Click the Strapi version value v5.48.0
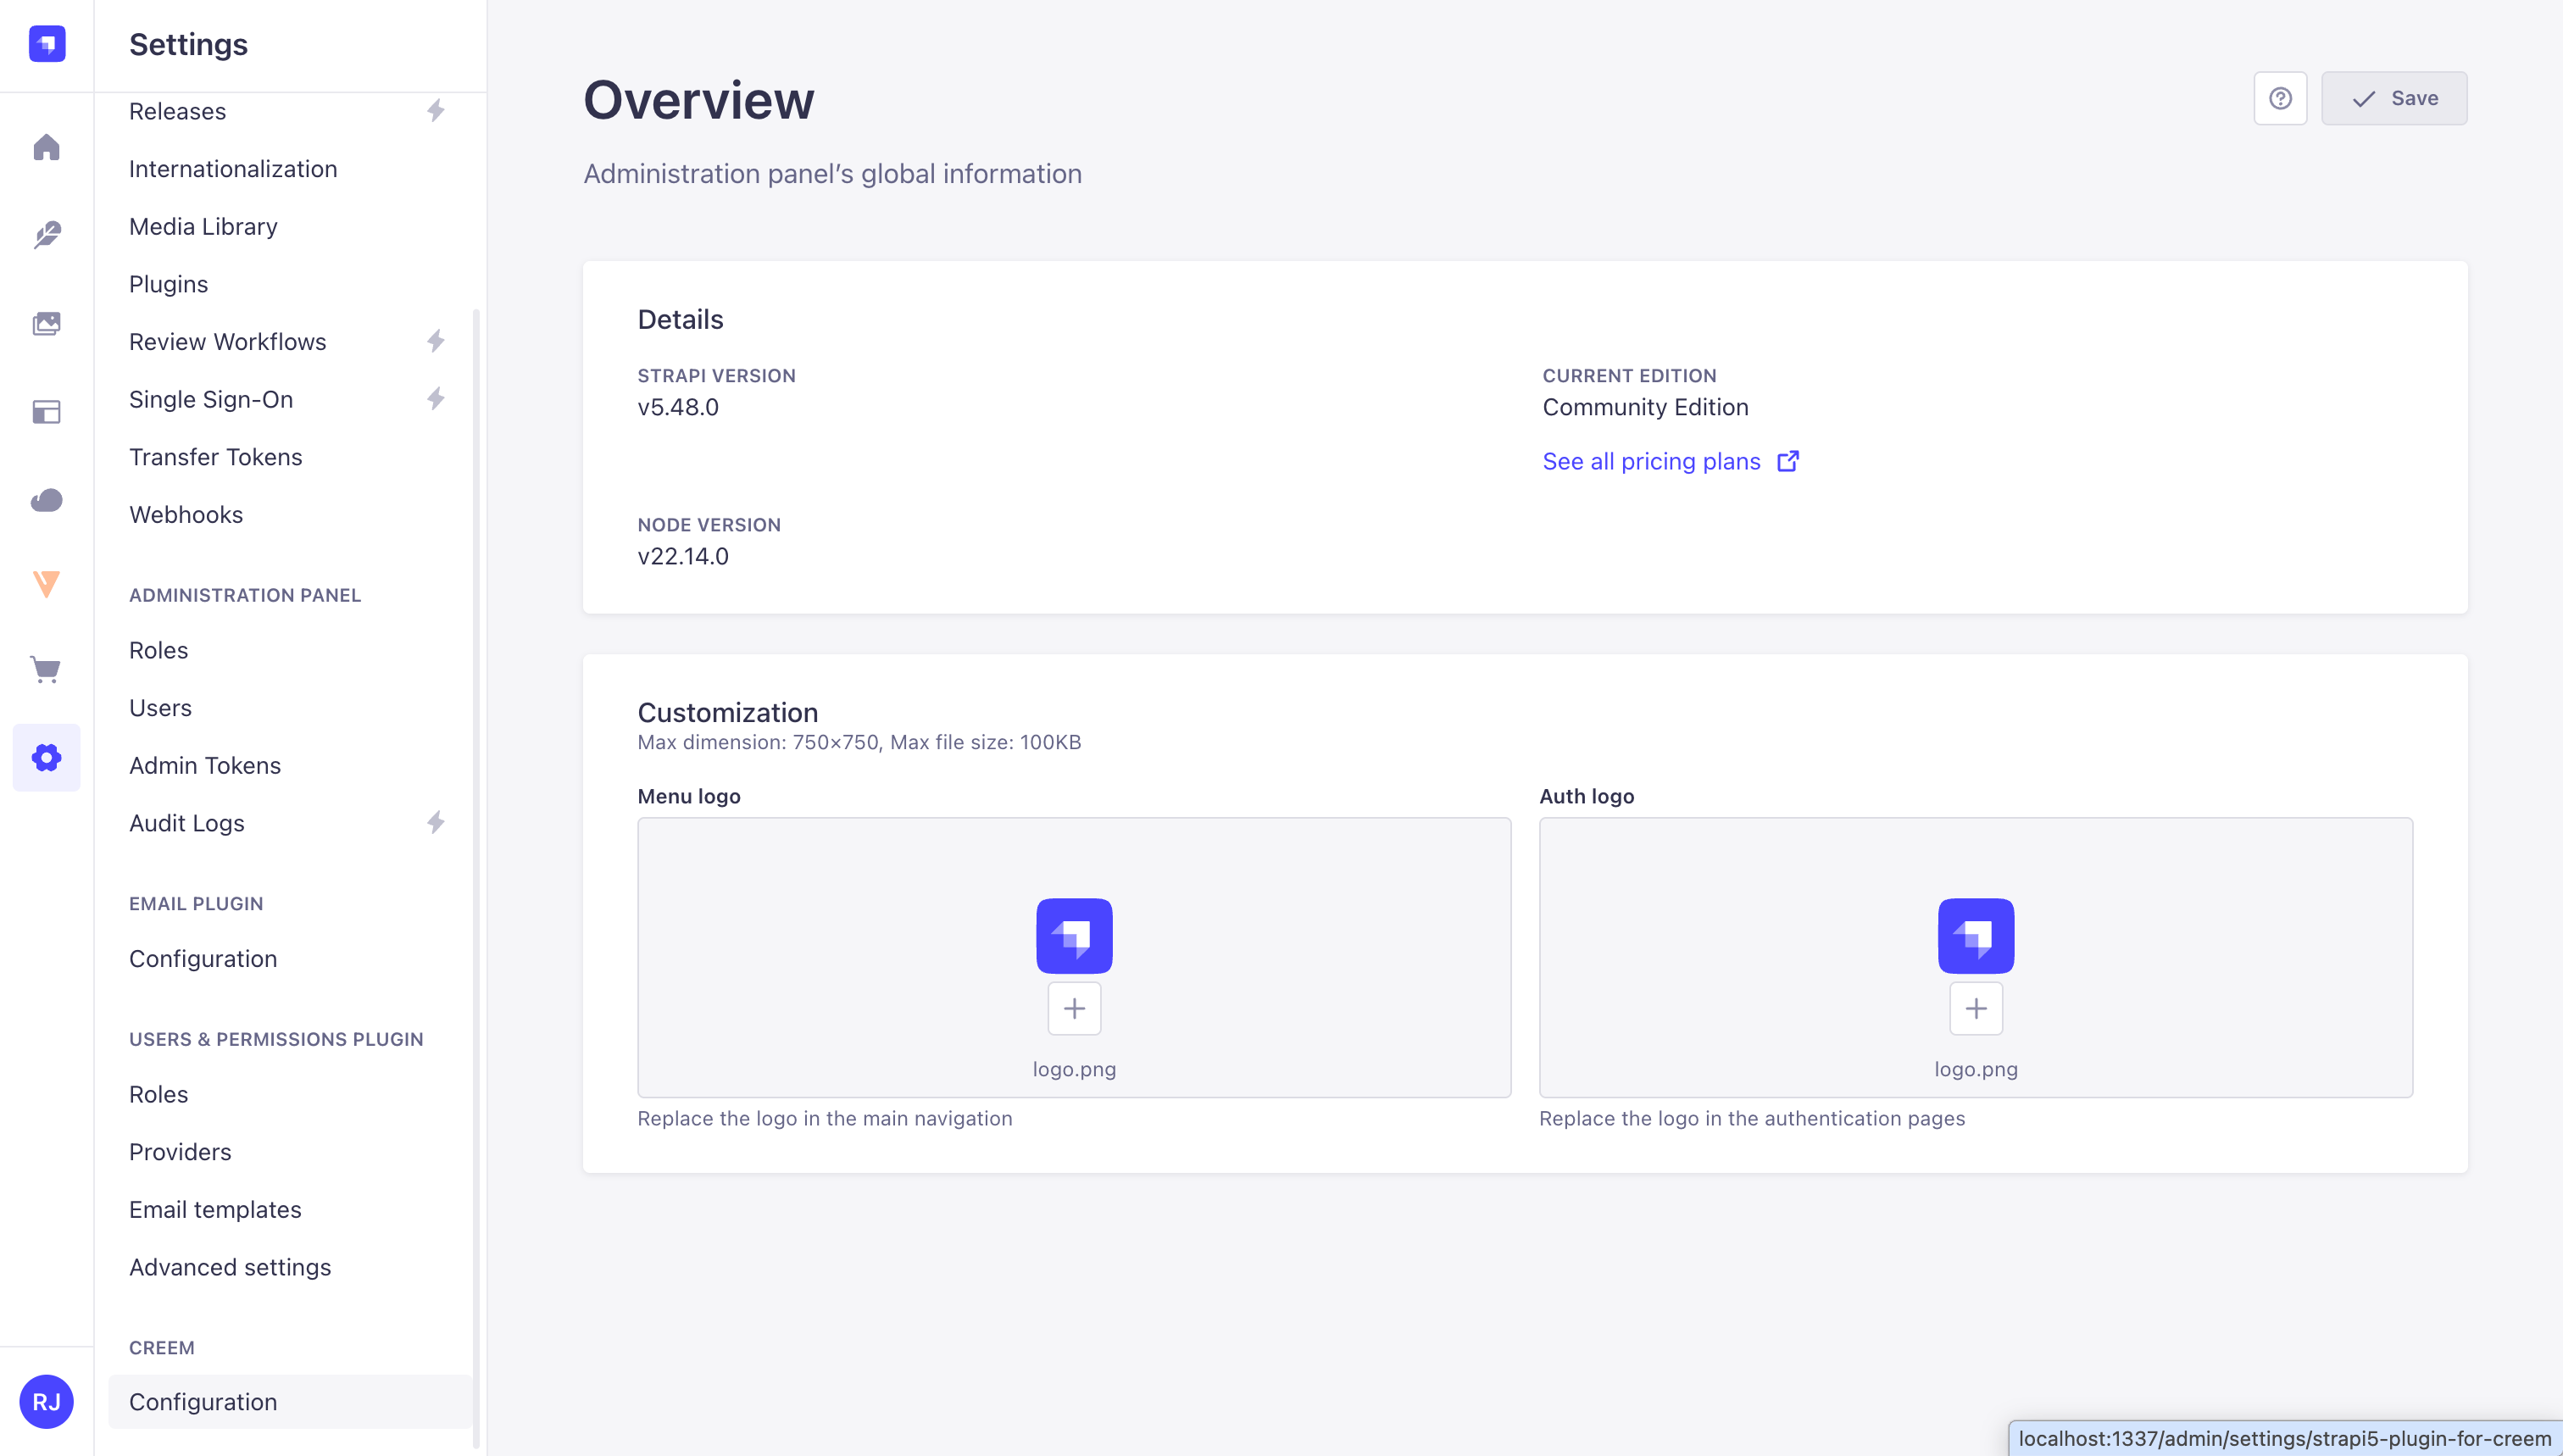Screen dimensions: 2563x1456 tap(678, 407)
